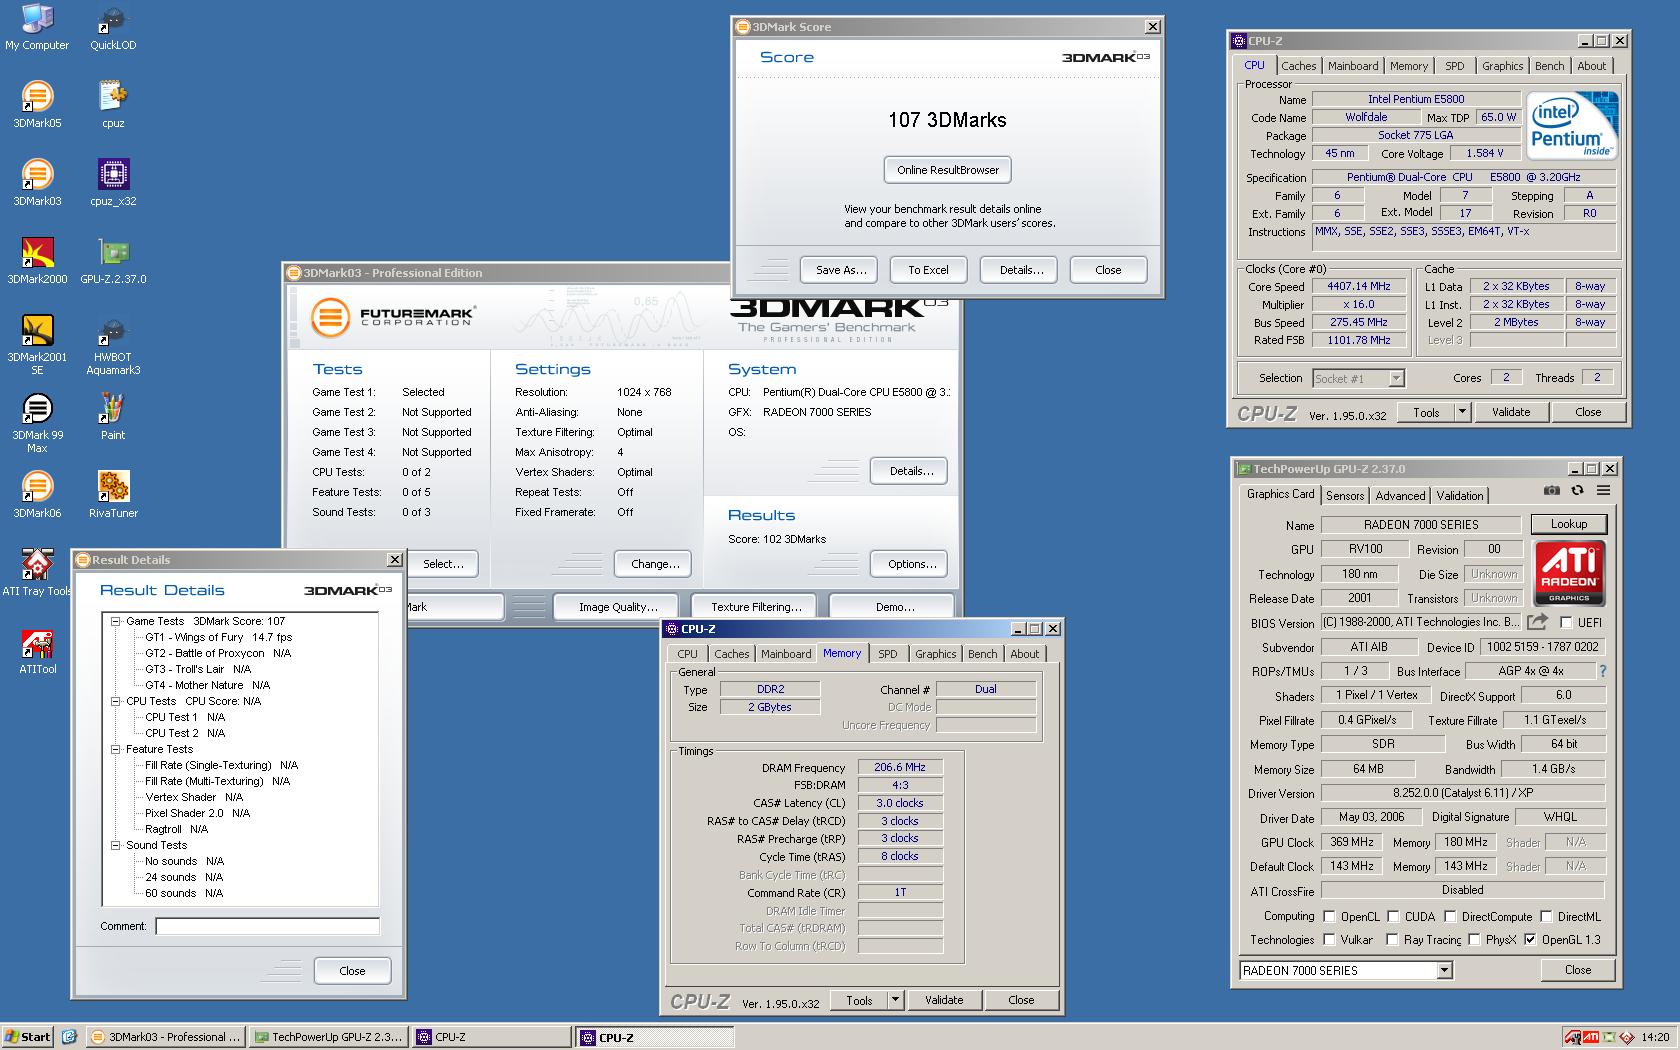Image resolution: width=1680 pixels, height=1050 pixels.
Task: Click the GPU-Z BIOS share/export icon
Action: pyautogui.click(x=1538, y=622)
